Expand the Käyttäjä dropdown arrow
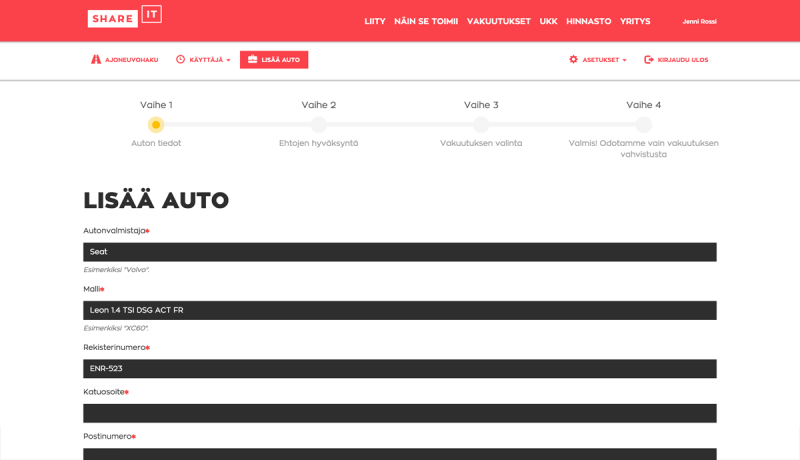 point(228,60)
